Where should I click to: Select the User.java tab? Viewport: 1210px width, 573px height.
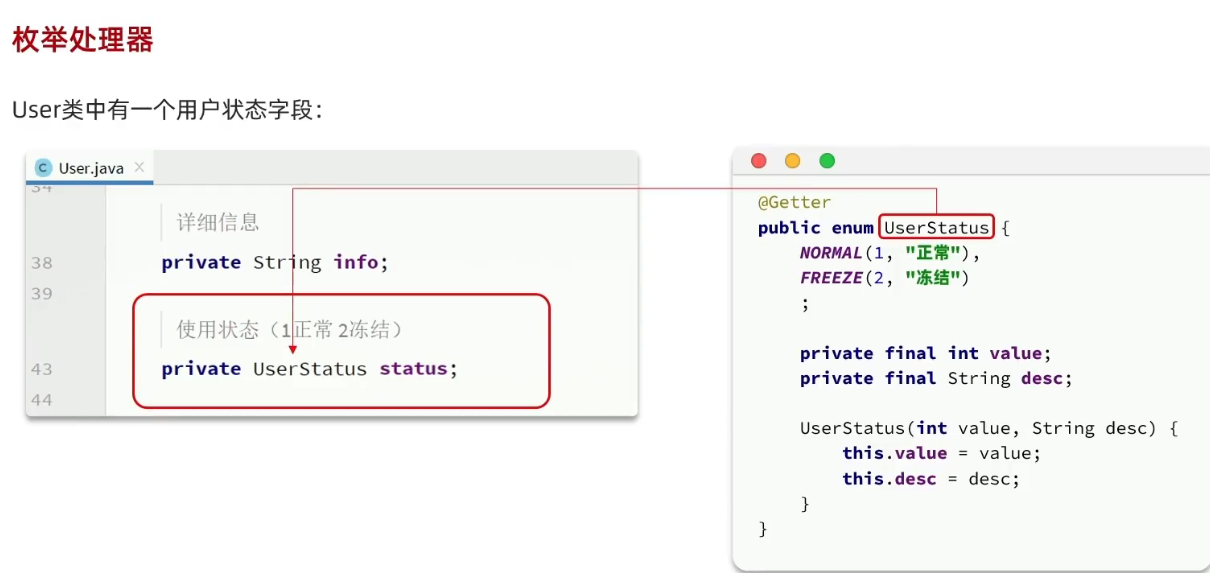[x=91, y=168]
